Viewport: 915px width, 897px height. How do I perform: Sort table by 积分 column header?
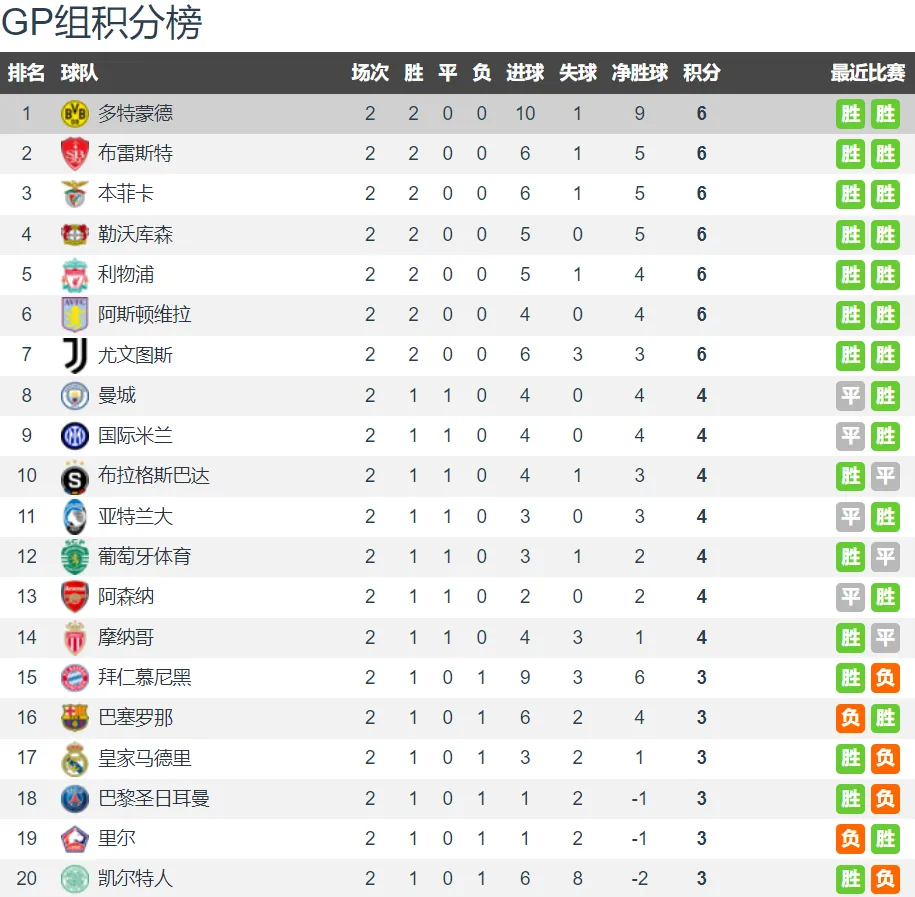click(701, 73)
